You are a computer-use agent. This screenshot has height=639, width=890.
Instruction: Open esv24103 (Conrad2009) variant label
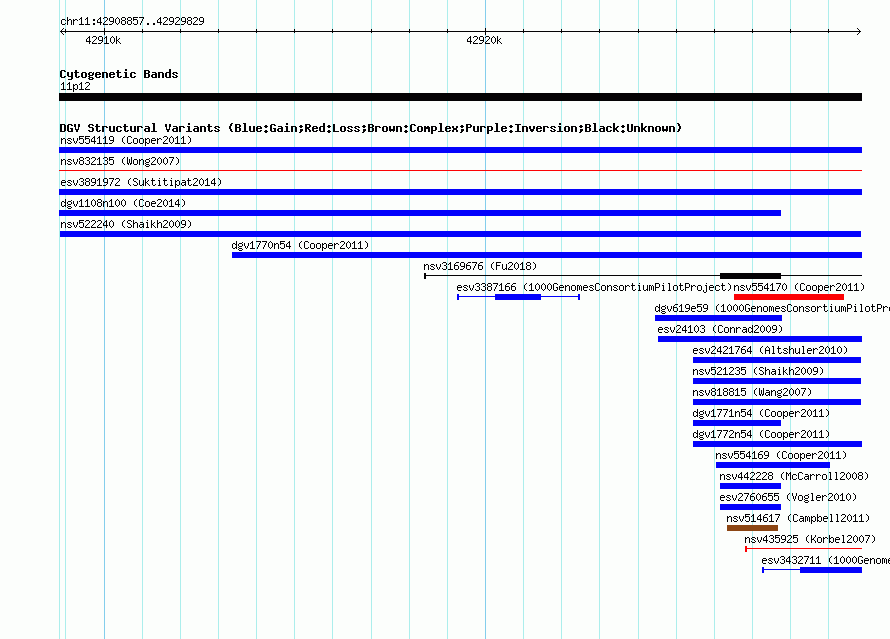pyautogui.click(x=720, y=329)
